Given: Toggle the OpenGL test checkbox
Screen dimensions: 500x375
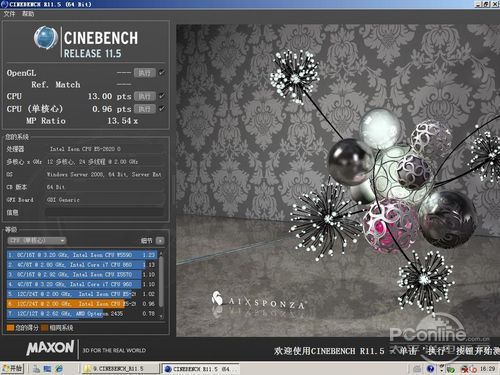Looking at the screenshot, I should pyautogui.click(x=162, y=72).
